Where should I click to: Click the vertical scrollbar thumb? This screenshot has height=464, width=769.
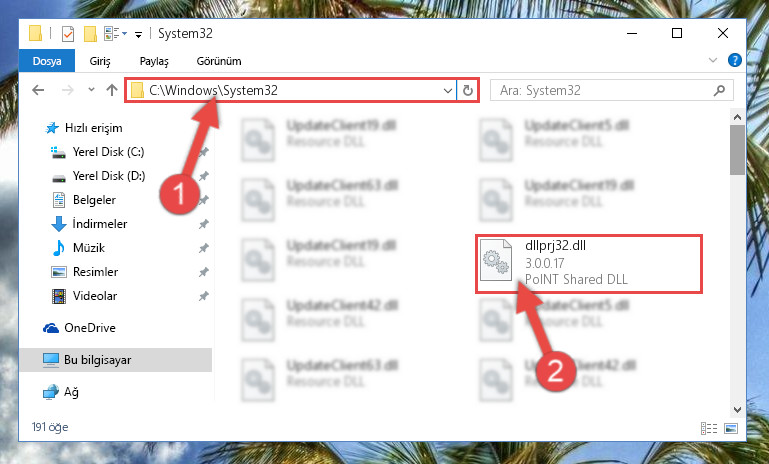tap(737, 150)
